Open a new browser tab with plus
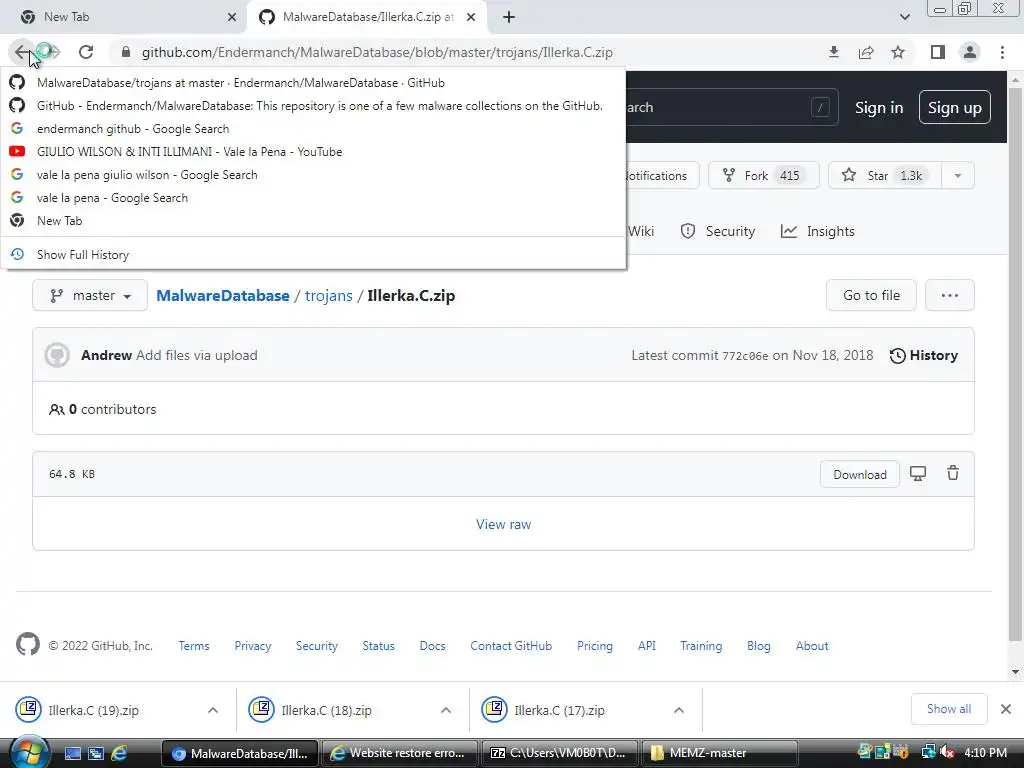1024x768 pixels. [x=509, y=17]
